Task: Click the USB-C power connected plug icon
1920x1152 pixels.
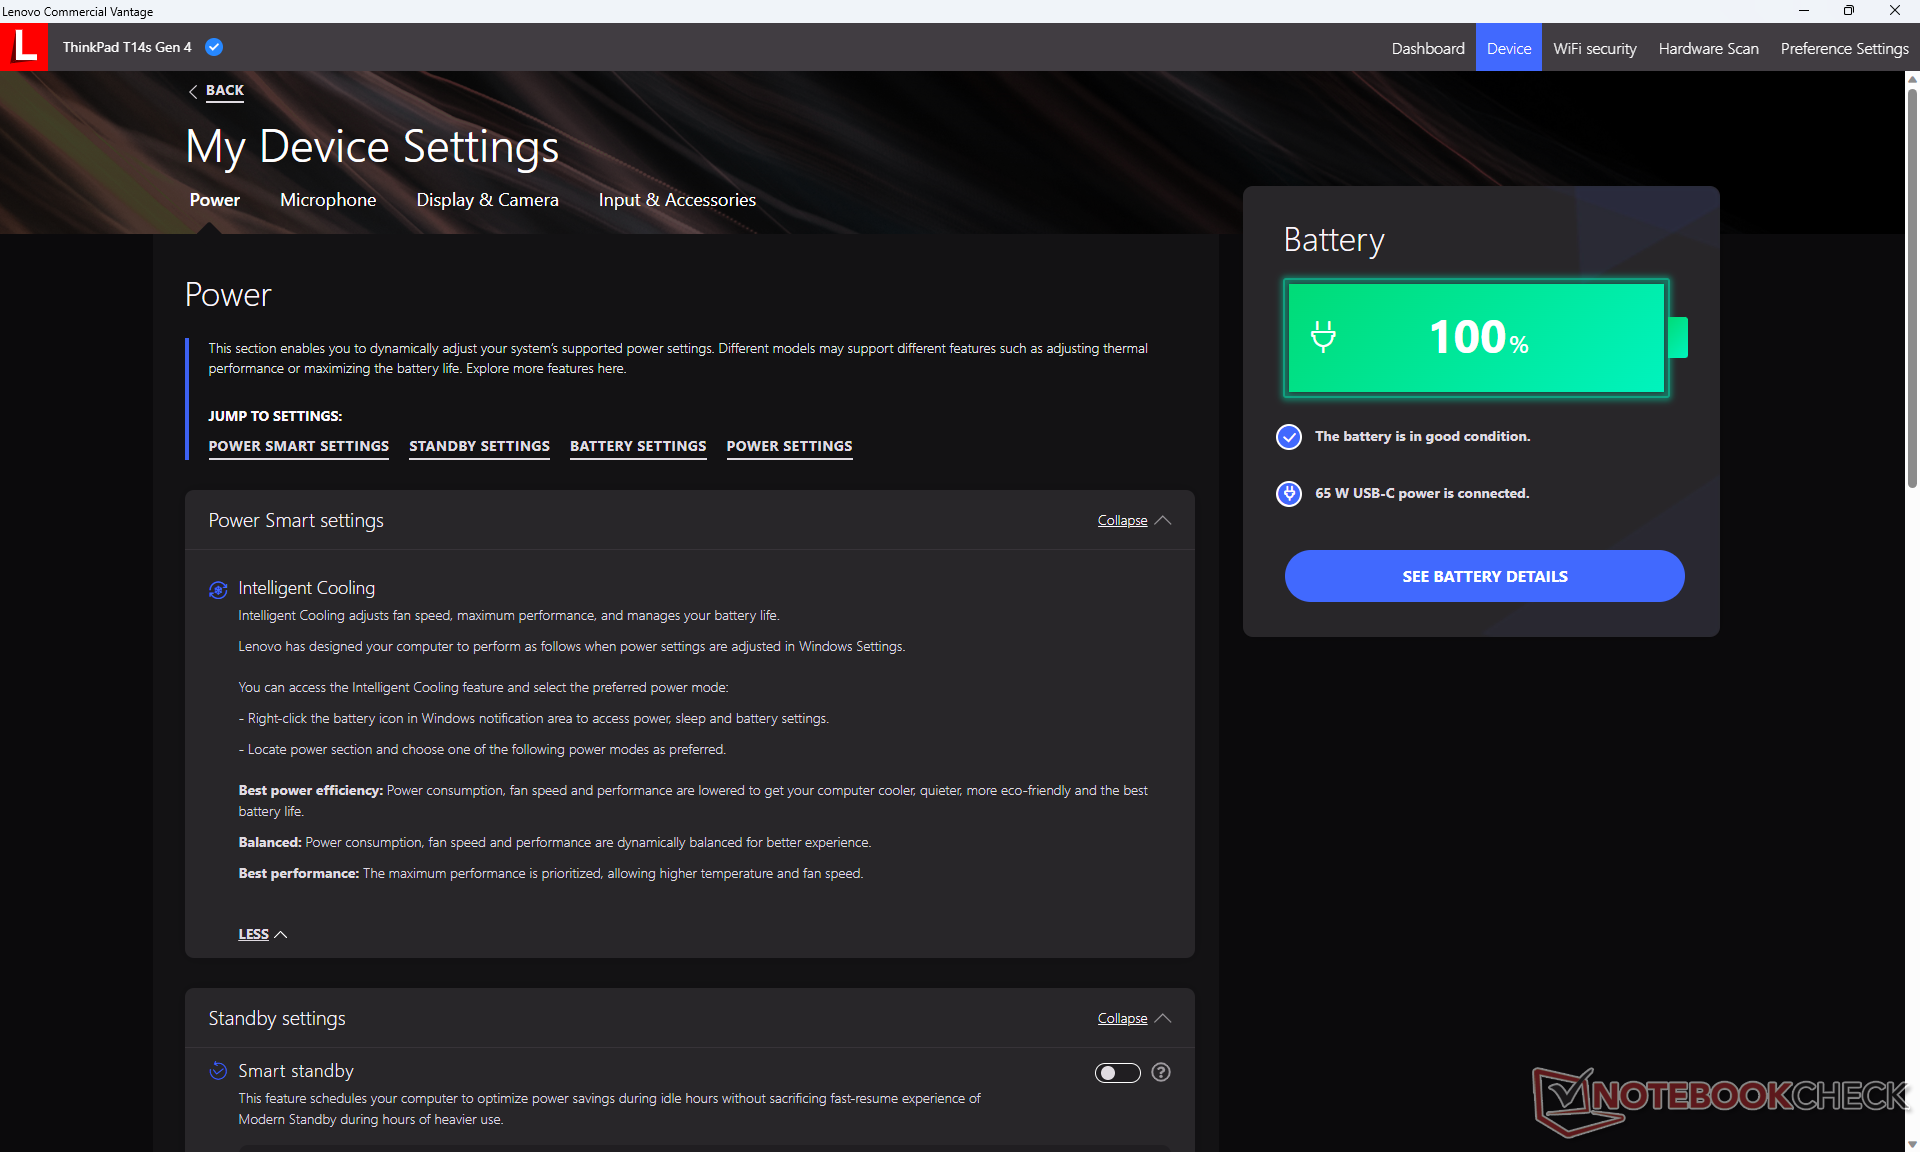Action: click(1289, 493)
